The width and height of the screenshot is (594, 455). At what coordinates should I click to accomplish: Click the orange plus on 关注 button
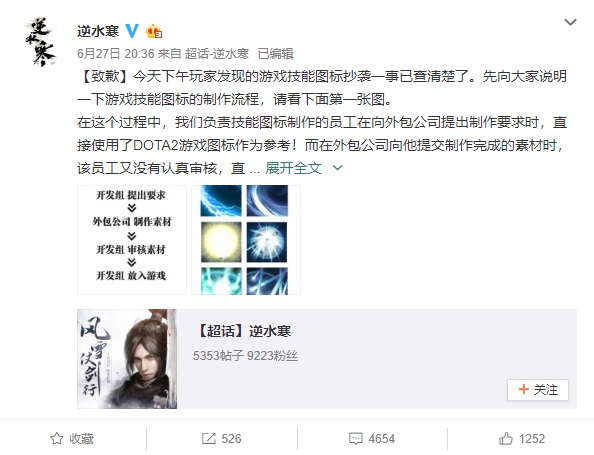[524, 389]
